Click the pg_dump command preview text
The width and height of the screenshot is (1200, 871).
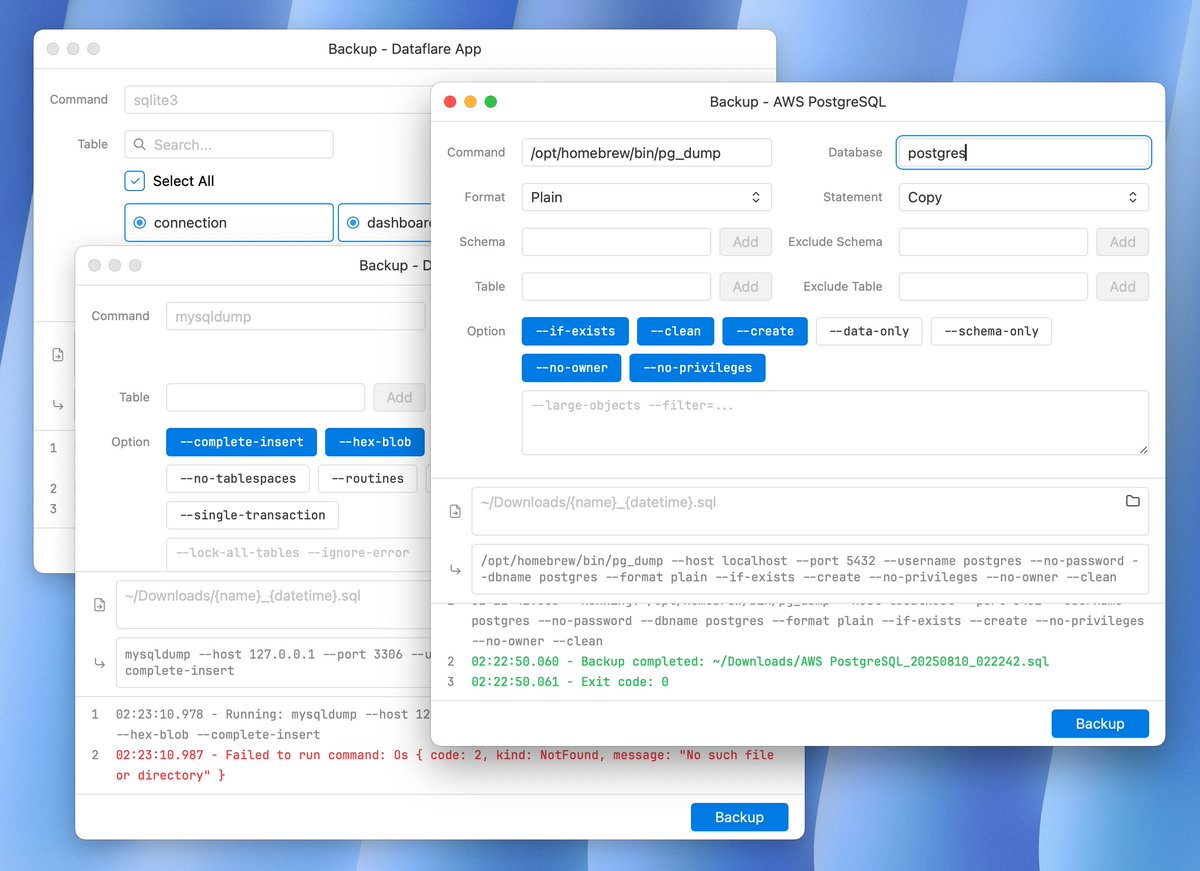pos(810,569)
